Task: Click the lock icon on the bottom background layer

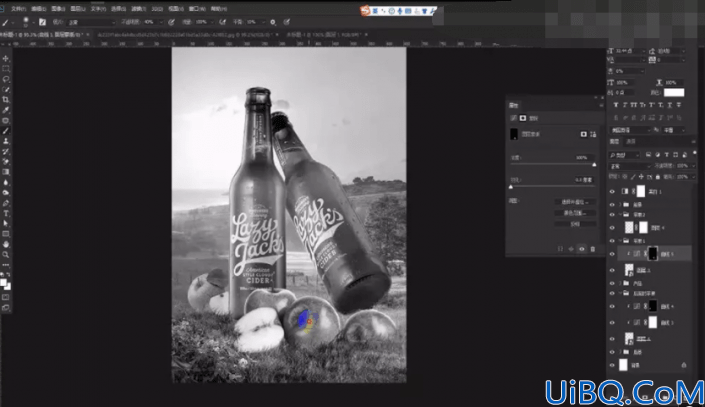Action: click(x=683, y=365)
